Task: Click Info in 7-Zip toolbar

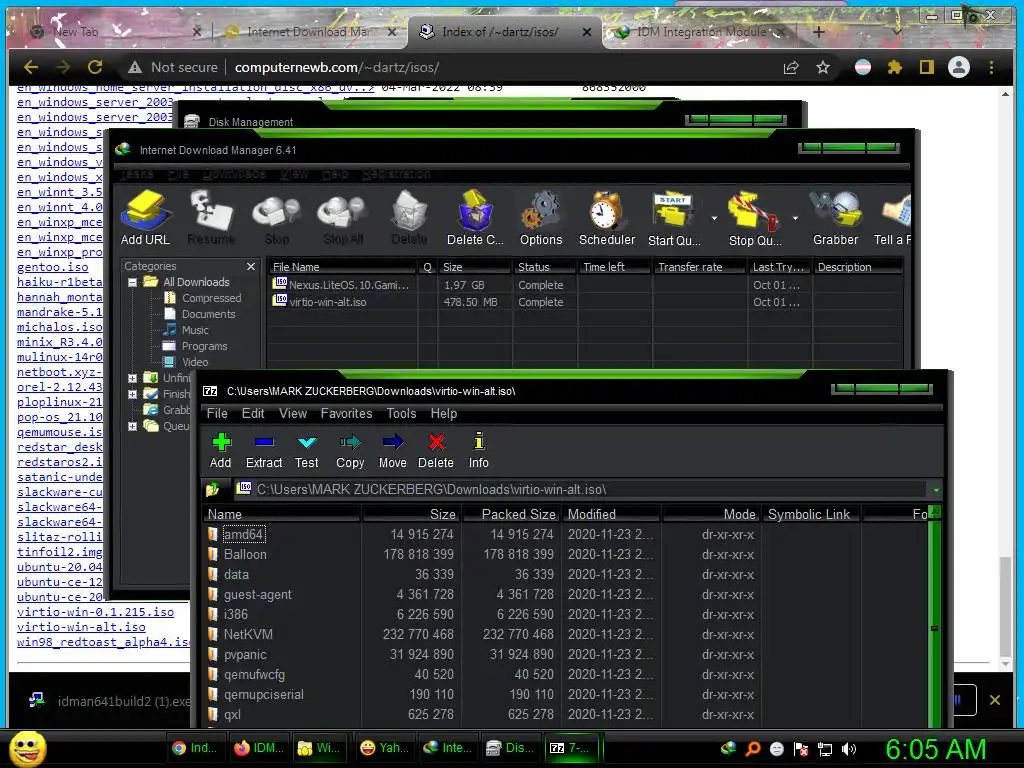Action: 479,451
